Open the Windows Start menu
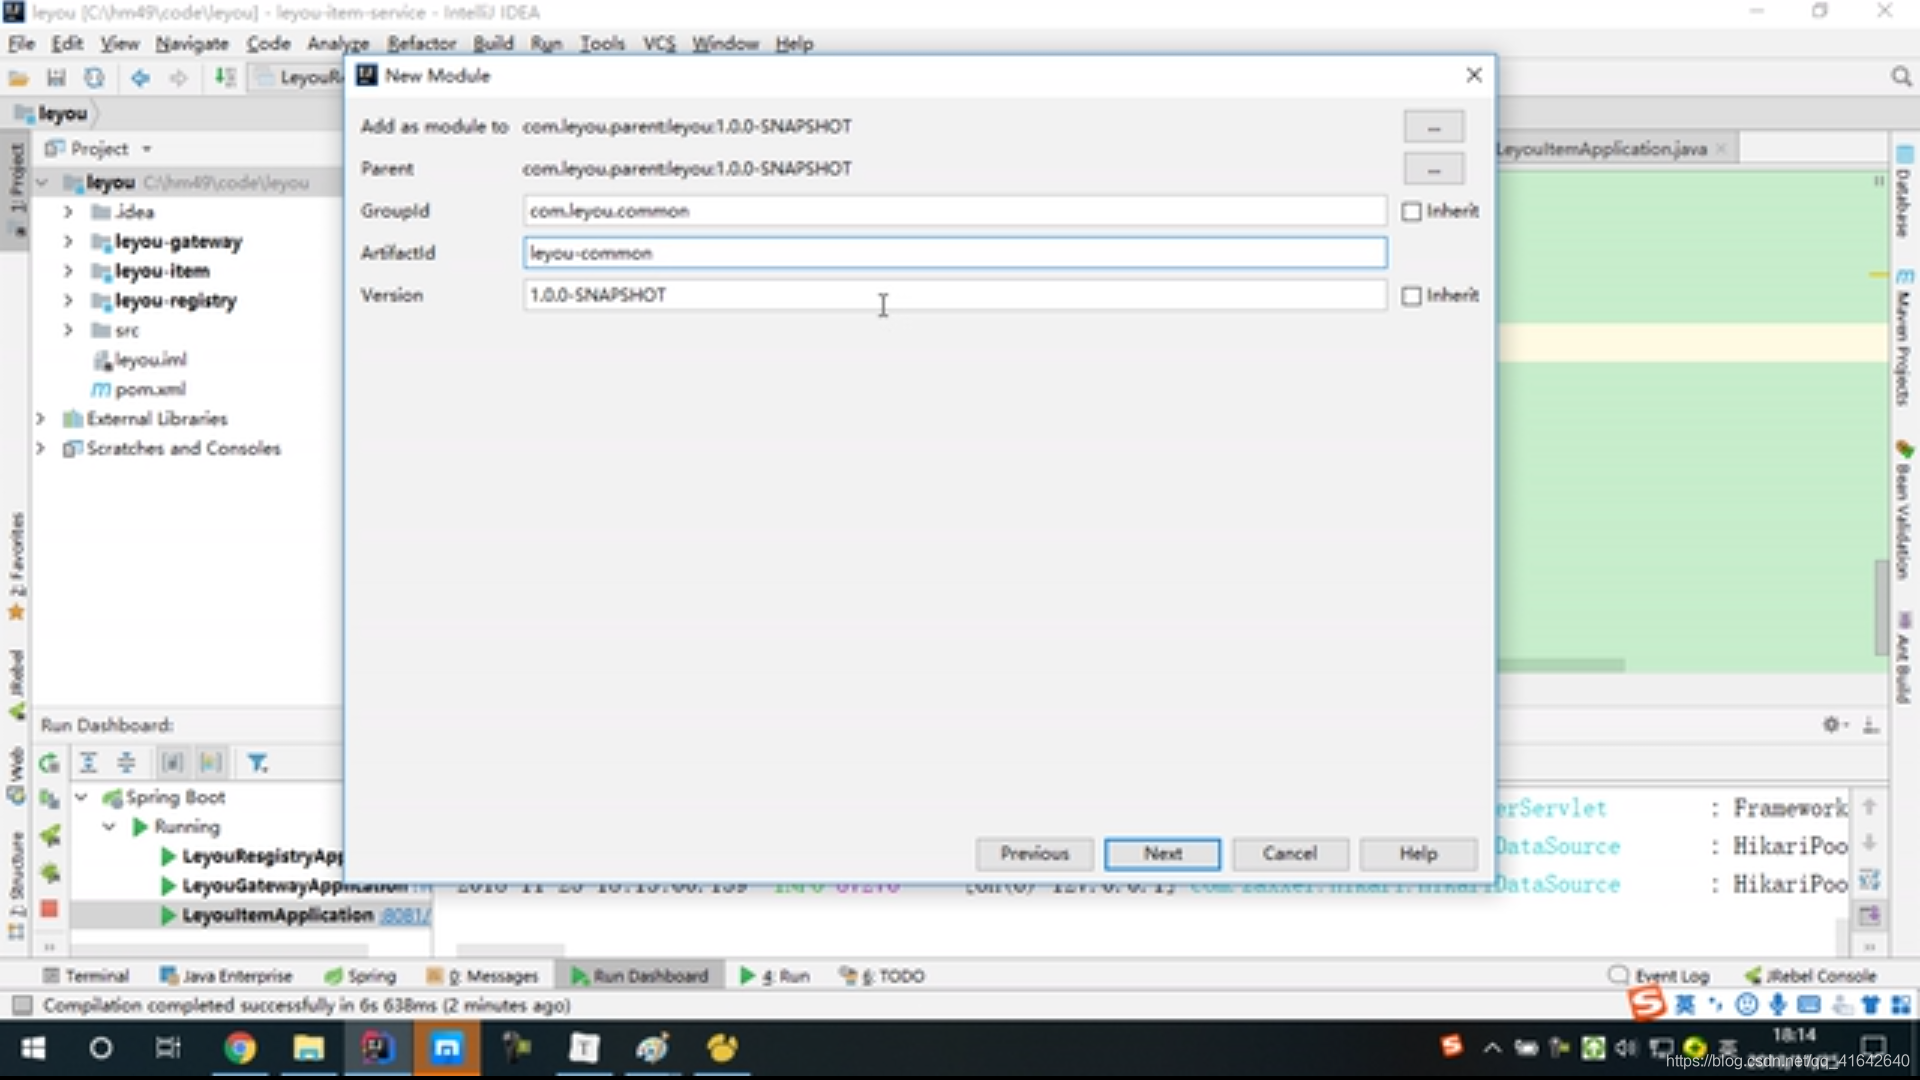The image size is (1920, 1080). click(33, 1048)
